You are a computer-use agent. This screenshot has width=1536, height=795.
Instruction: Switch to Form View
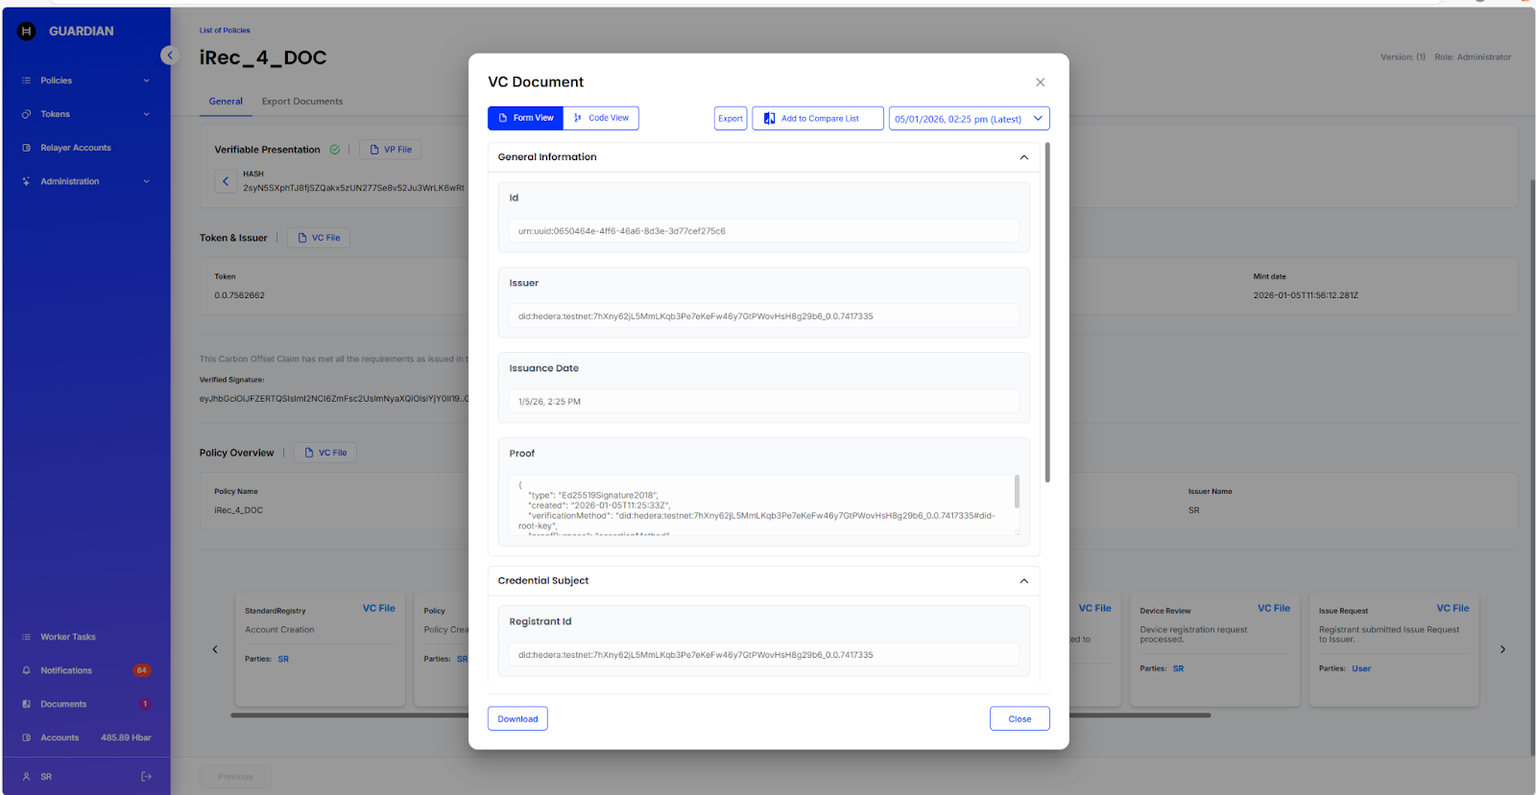(x=525, y=118)
